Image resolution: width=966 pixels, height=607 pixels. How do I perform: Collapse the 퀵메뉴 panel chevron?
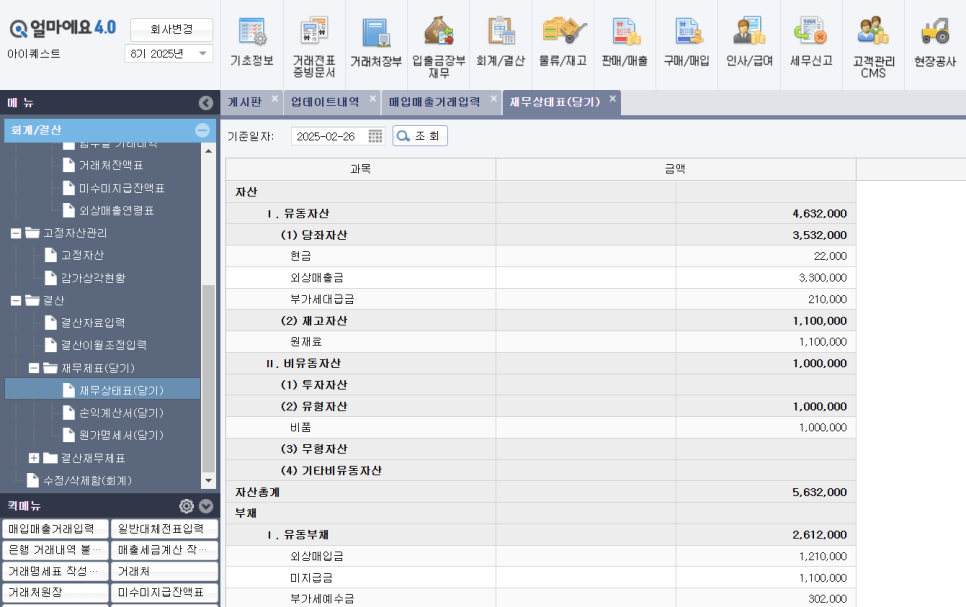tap(206, 506)
